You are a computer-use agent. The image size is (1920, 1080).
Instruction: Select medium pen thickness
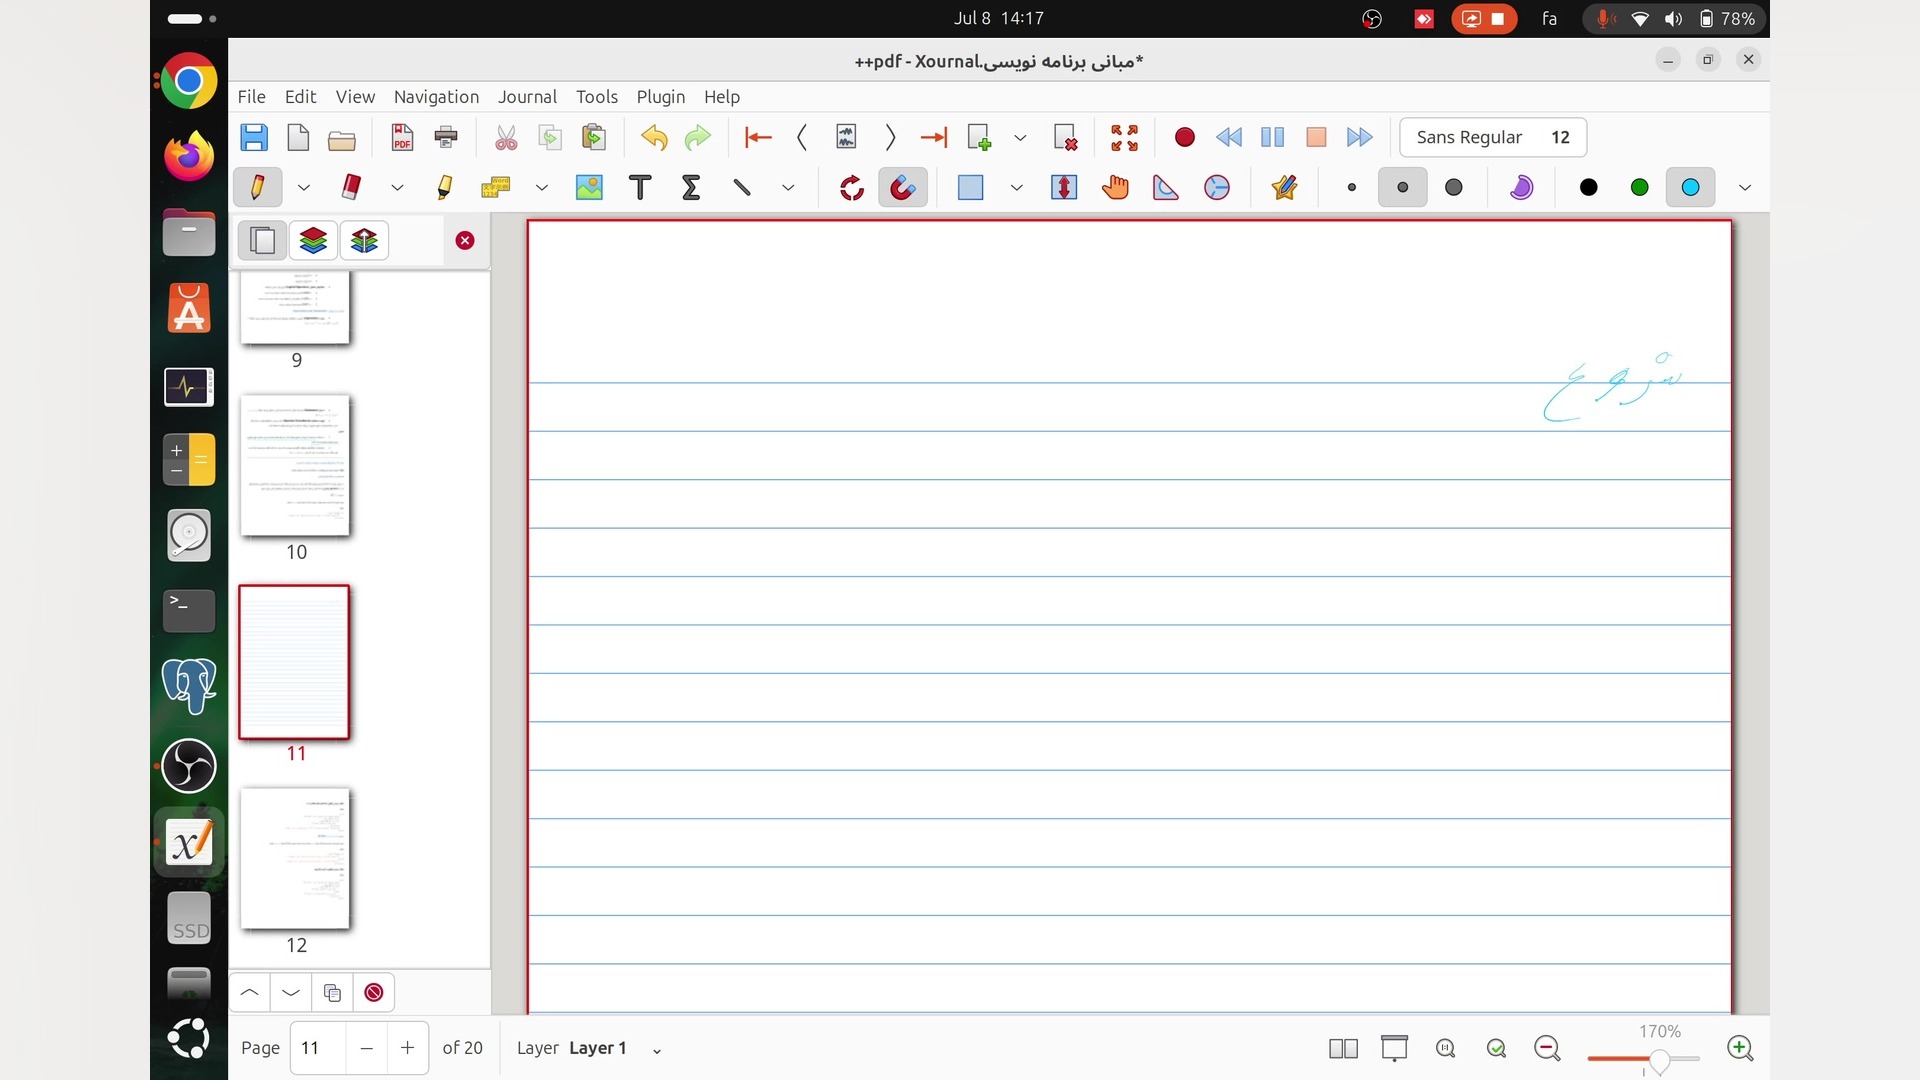pyautogui.click(x=1402, y=187)
